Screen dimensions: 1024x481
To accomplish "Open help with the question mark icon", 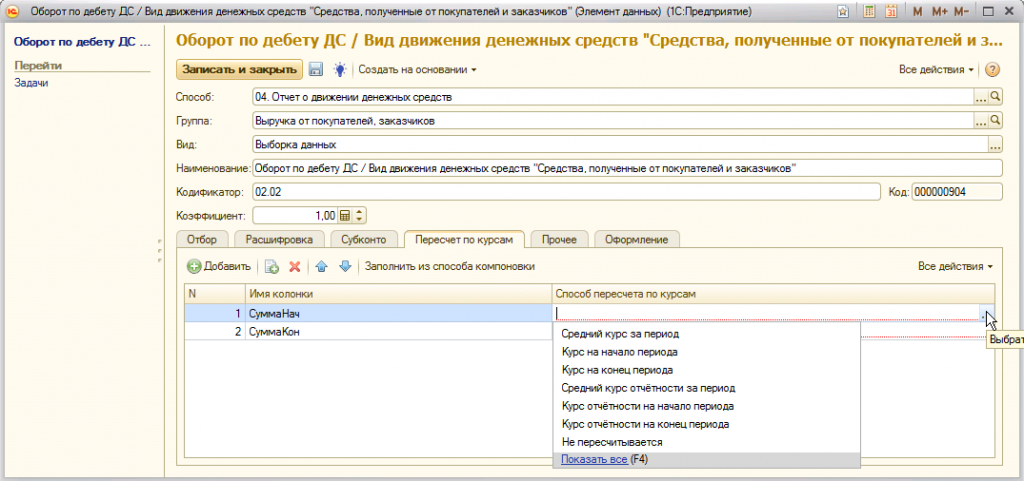I will [992, 70].
